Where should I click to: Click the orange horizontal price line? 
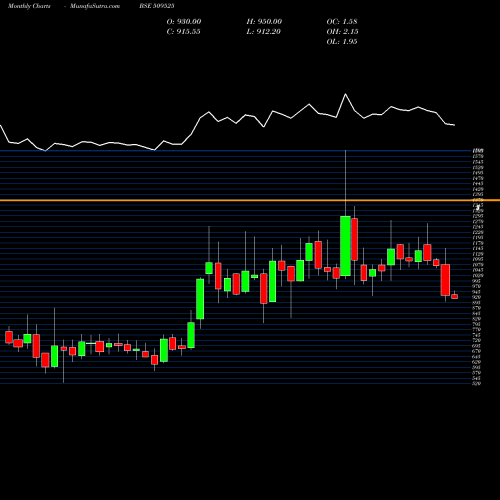click(250, 200)
